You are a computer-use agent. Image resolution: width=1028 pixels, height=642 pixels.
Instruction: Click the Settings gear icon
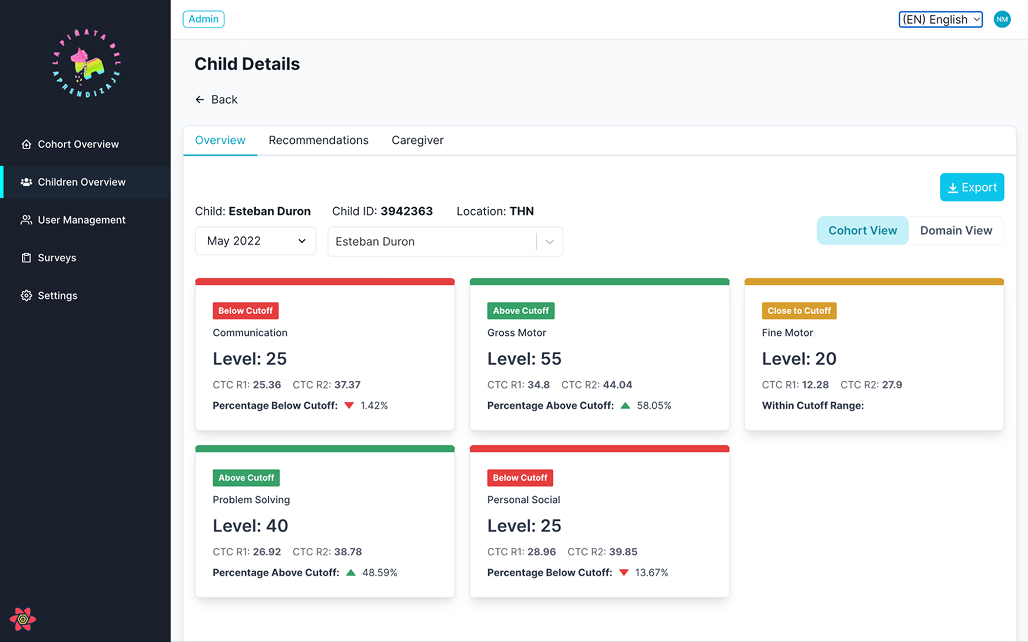(27, 296)
